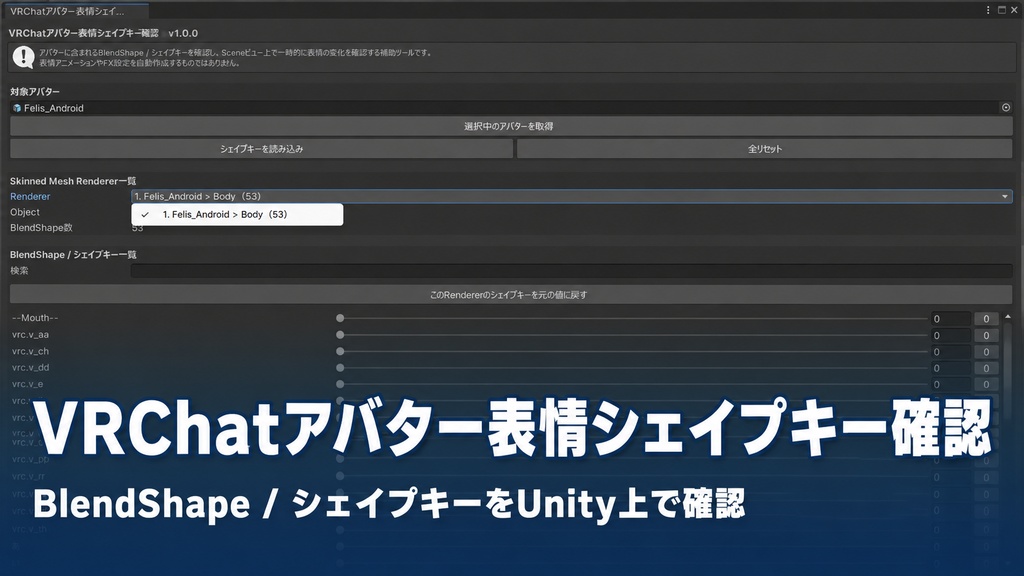1024x576 pixels.
Task: Click the vrc.v_dd reset 0 button
Action: (x=986, y=368)
